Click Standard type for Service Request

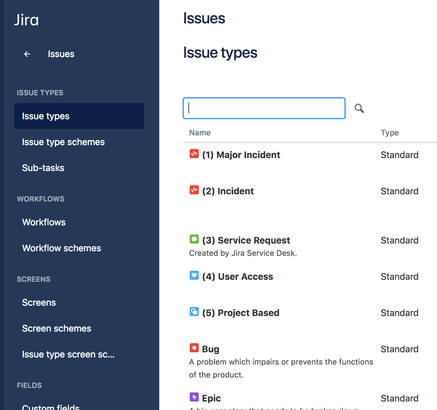pos(400,240)
